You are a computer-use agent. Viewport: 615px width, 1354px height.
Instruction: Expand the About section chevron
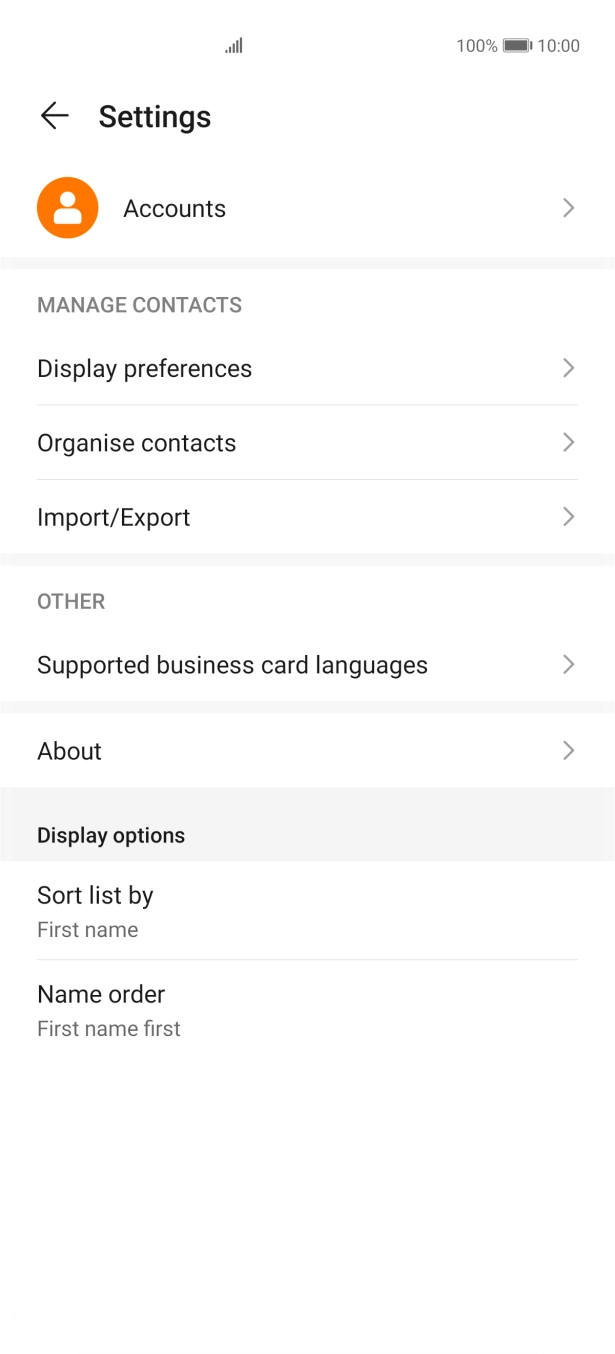pyautogui.click(x=568, y=751)
